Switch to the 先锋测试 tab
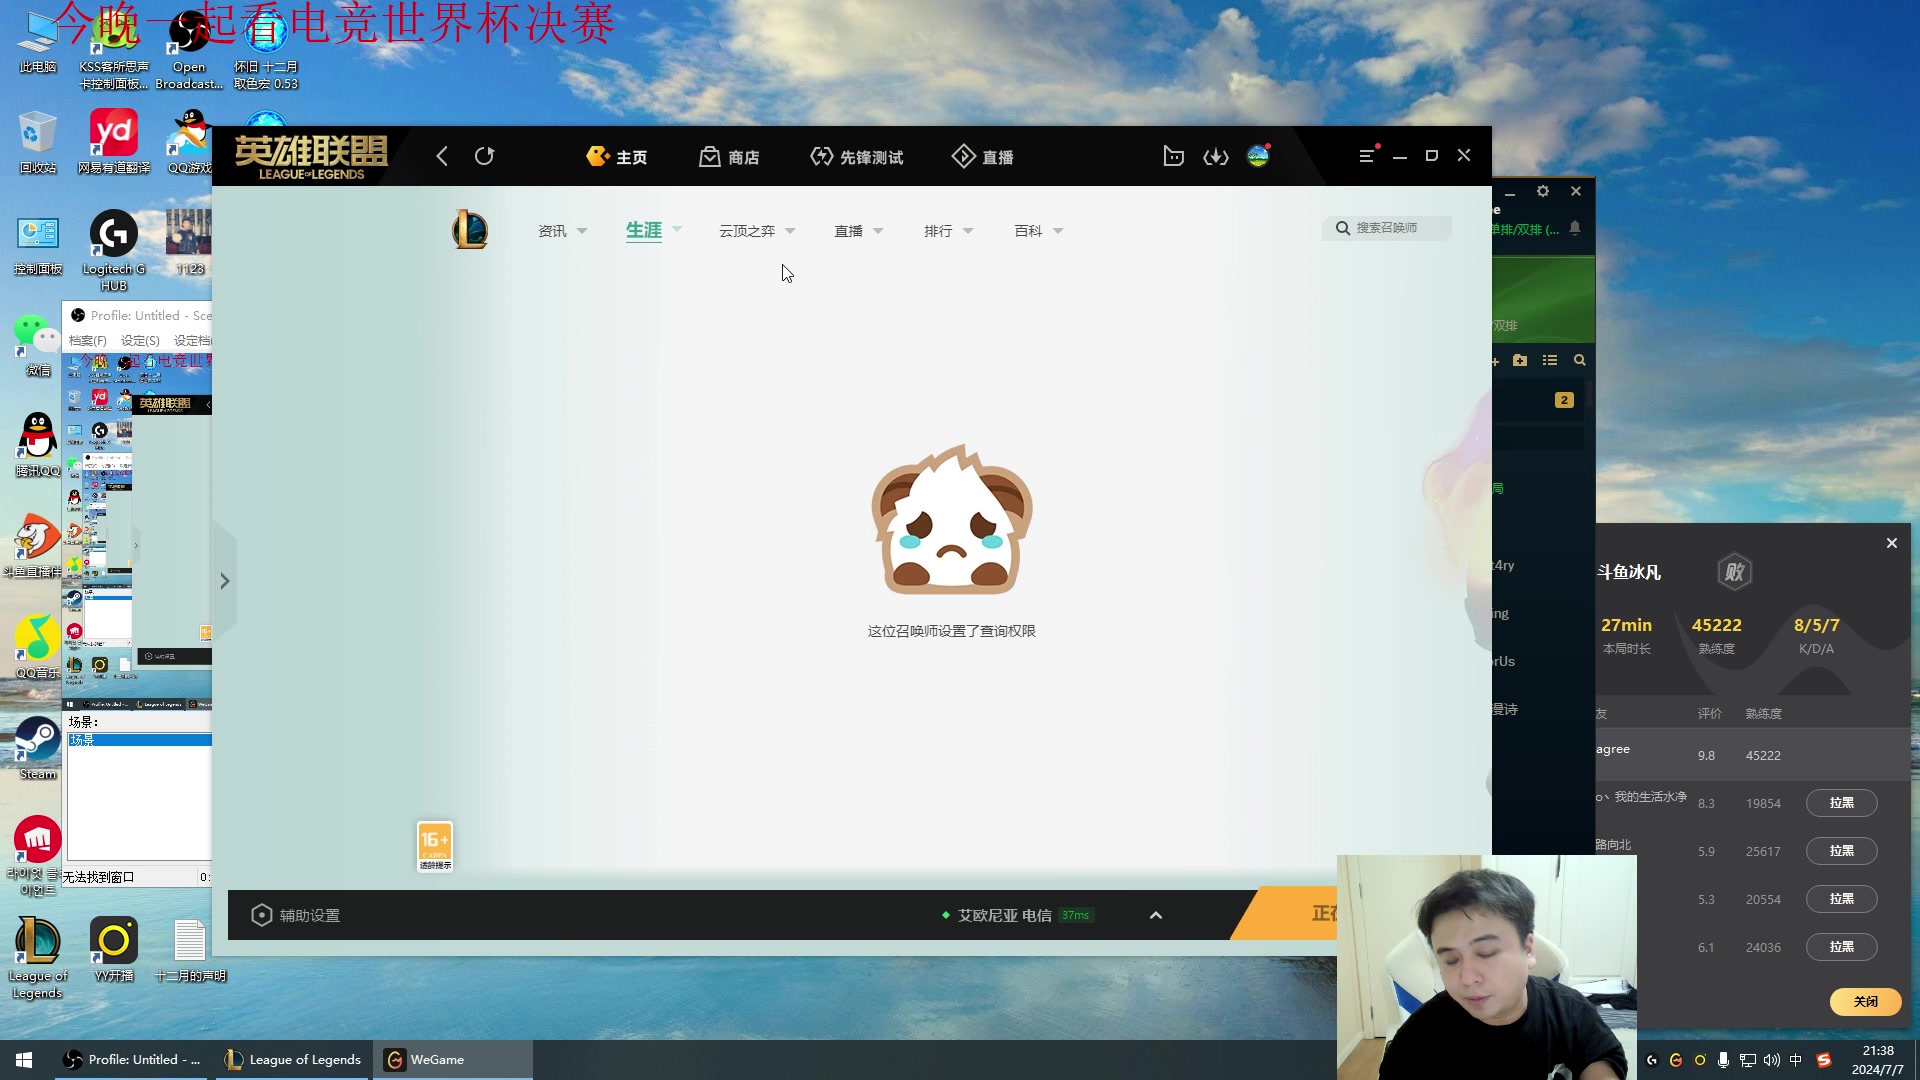The height and width of the screenshot is (1080, 1920). [x=857, y=157]
